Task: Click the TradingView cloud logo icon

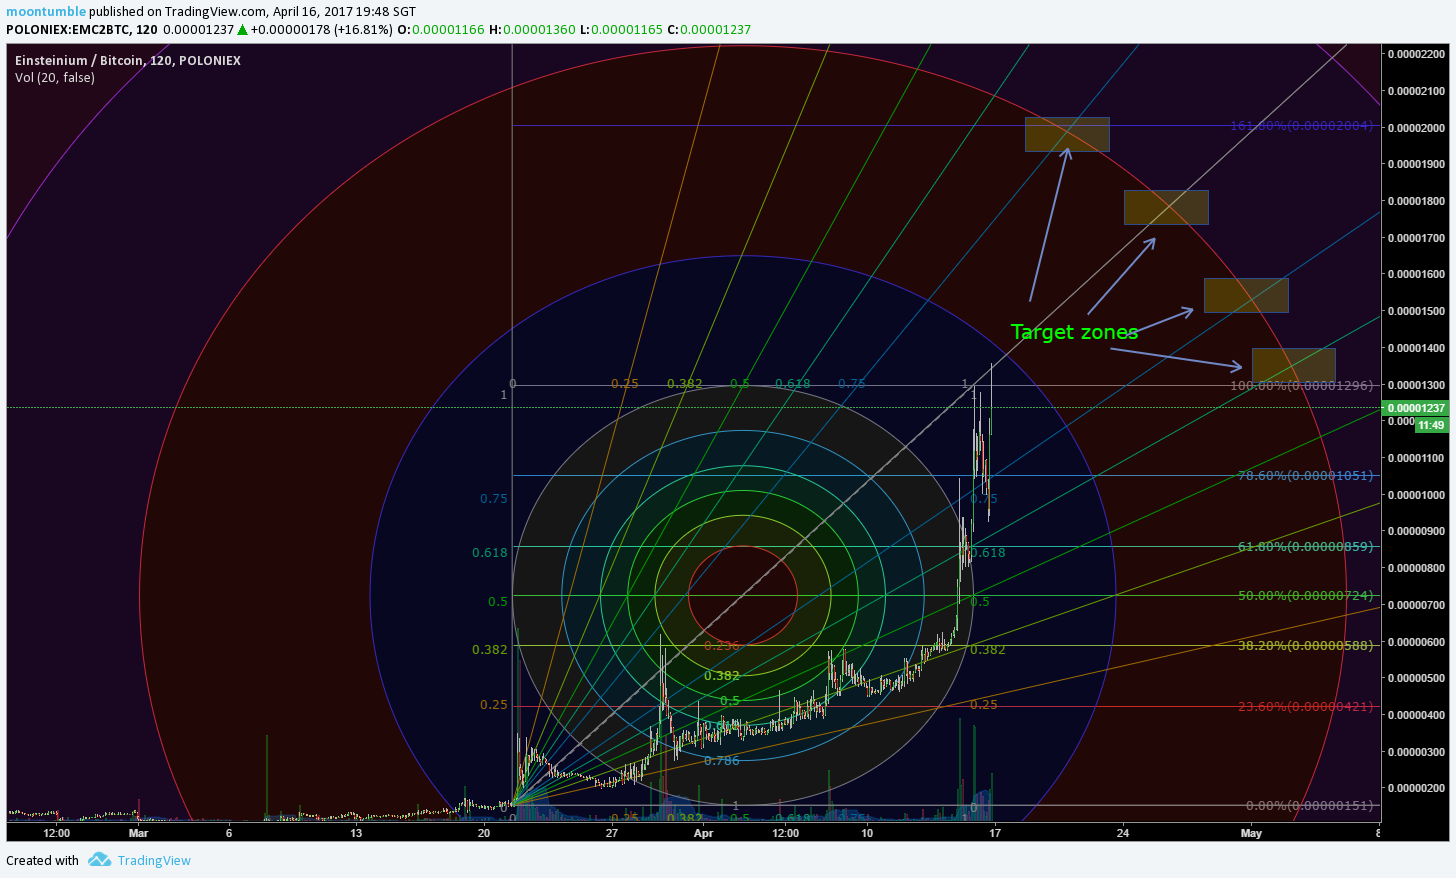Action: [99, 859]
